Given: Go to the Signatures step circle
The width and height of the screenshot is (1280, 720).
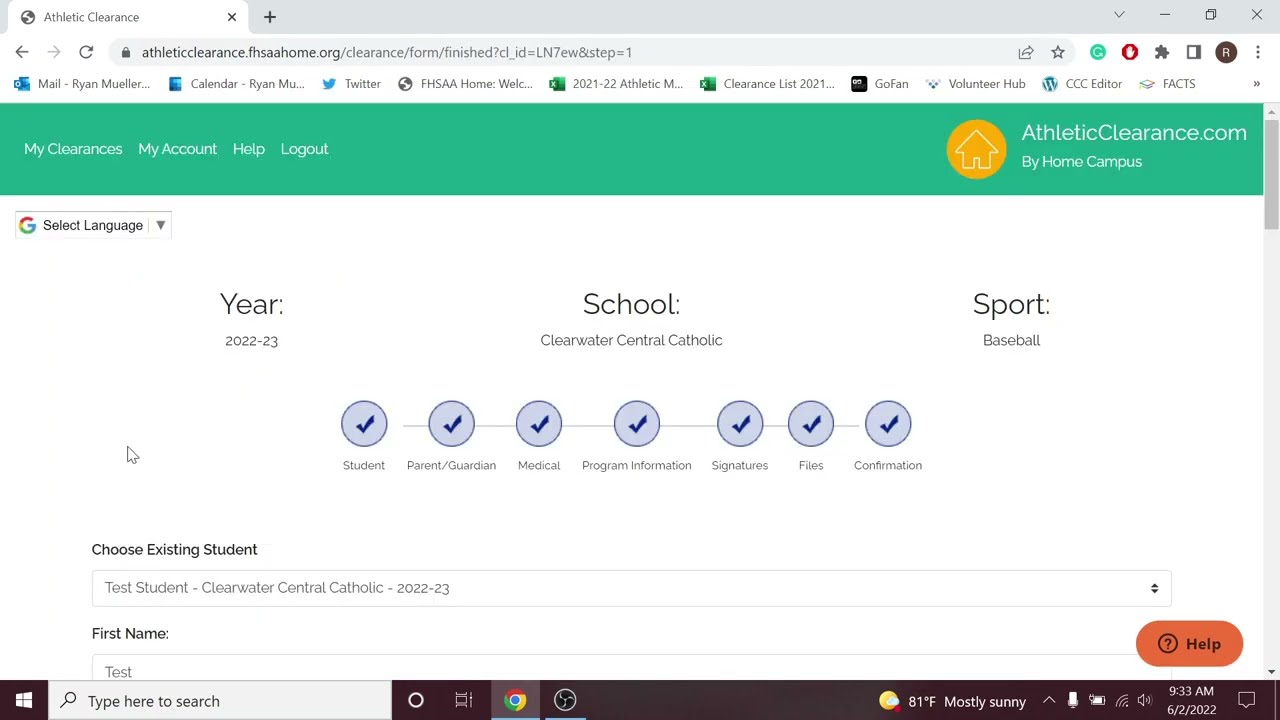Looking at the screenshot, I should [740, 424].
